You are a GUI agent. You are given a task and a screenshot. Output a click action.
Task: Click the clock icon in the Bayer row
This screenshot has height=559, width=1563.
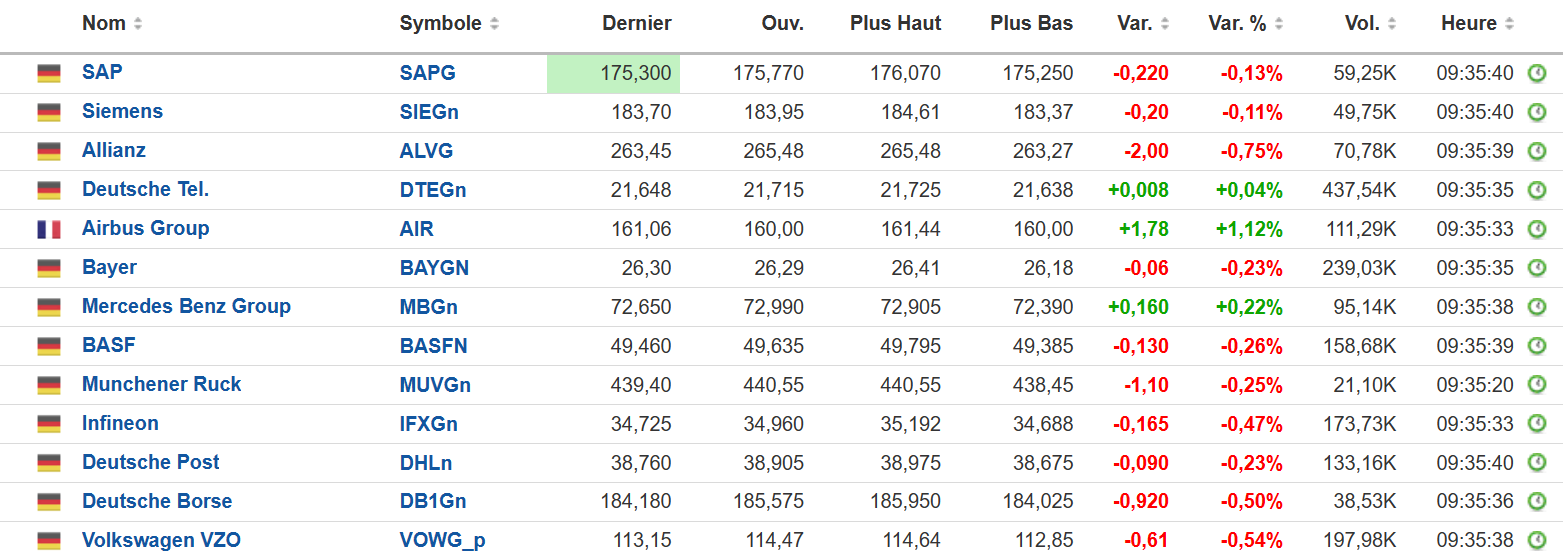point(1537,268)
